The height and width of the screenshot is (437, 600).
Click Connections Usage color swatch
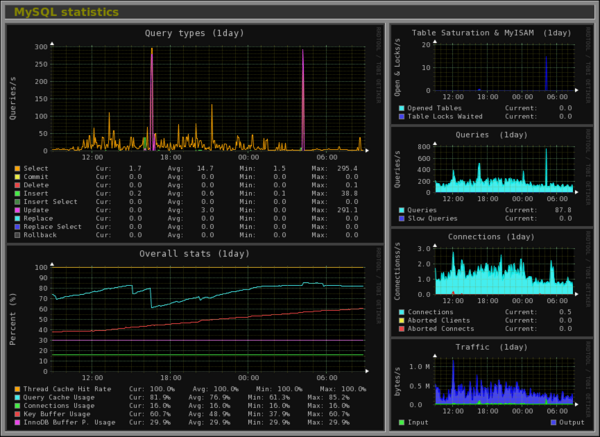pos(17,406)
